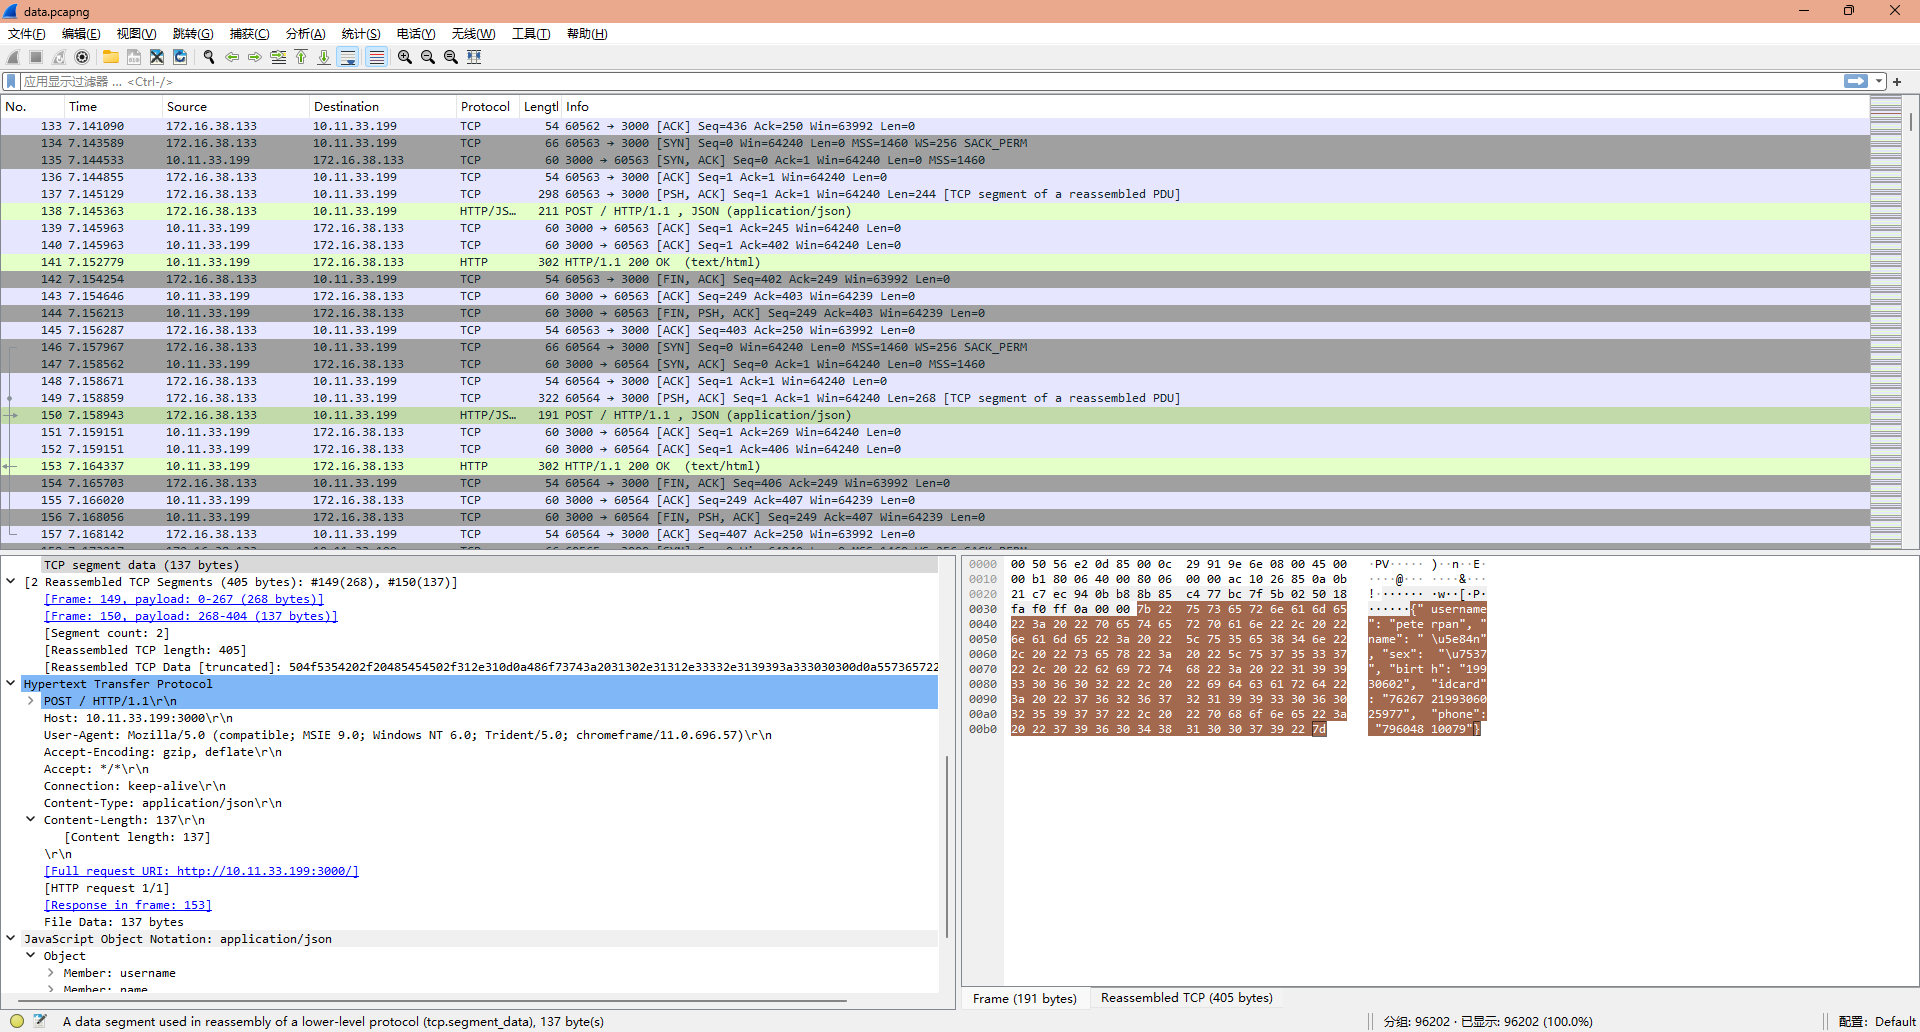The image size is (1920, 1032).
Task: Click the find packet magnifier icon
Action: (209, 57)
